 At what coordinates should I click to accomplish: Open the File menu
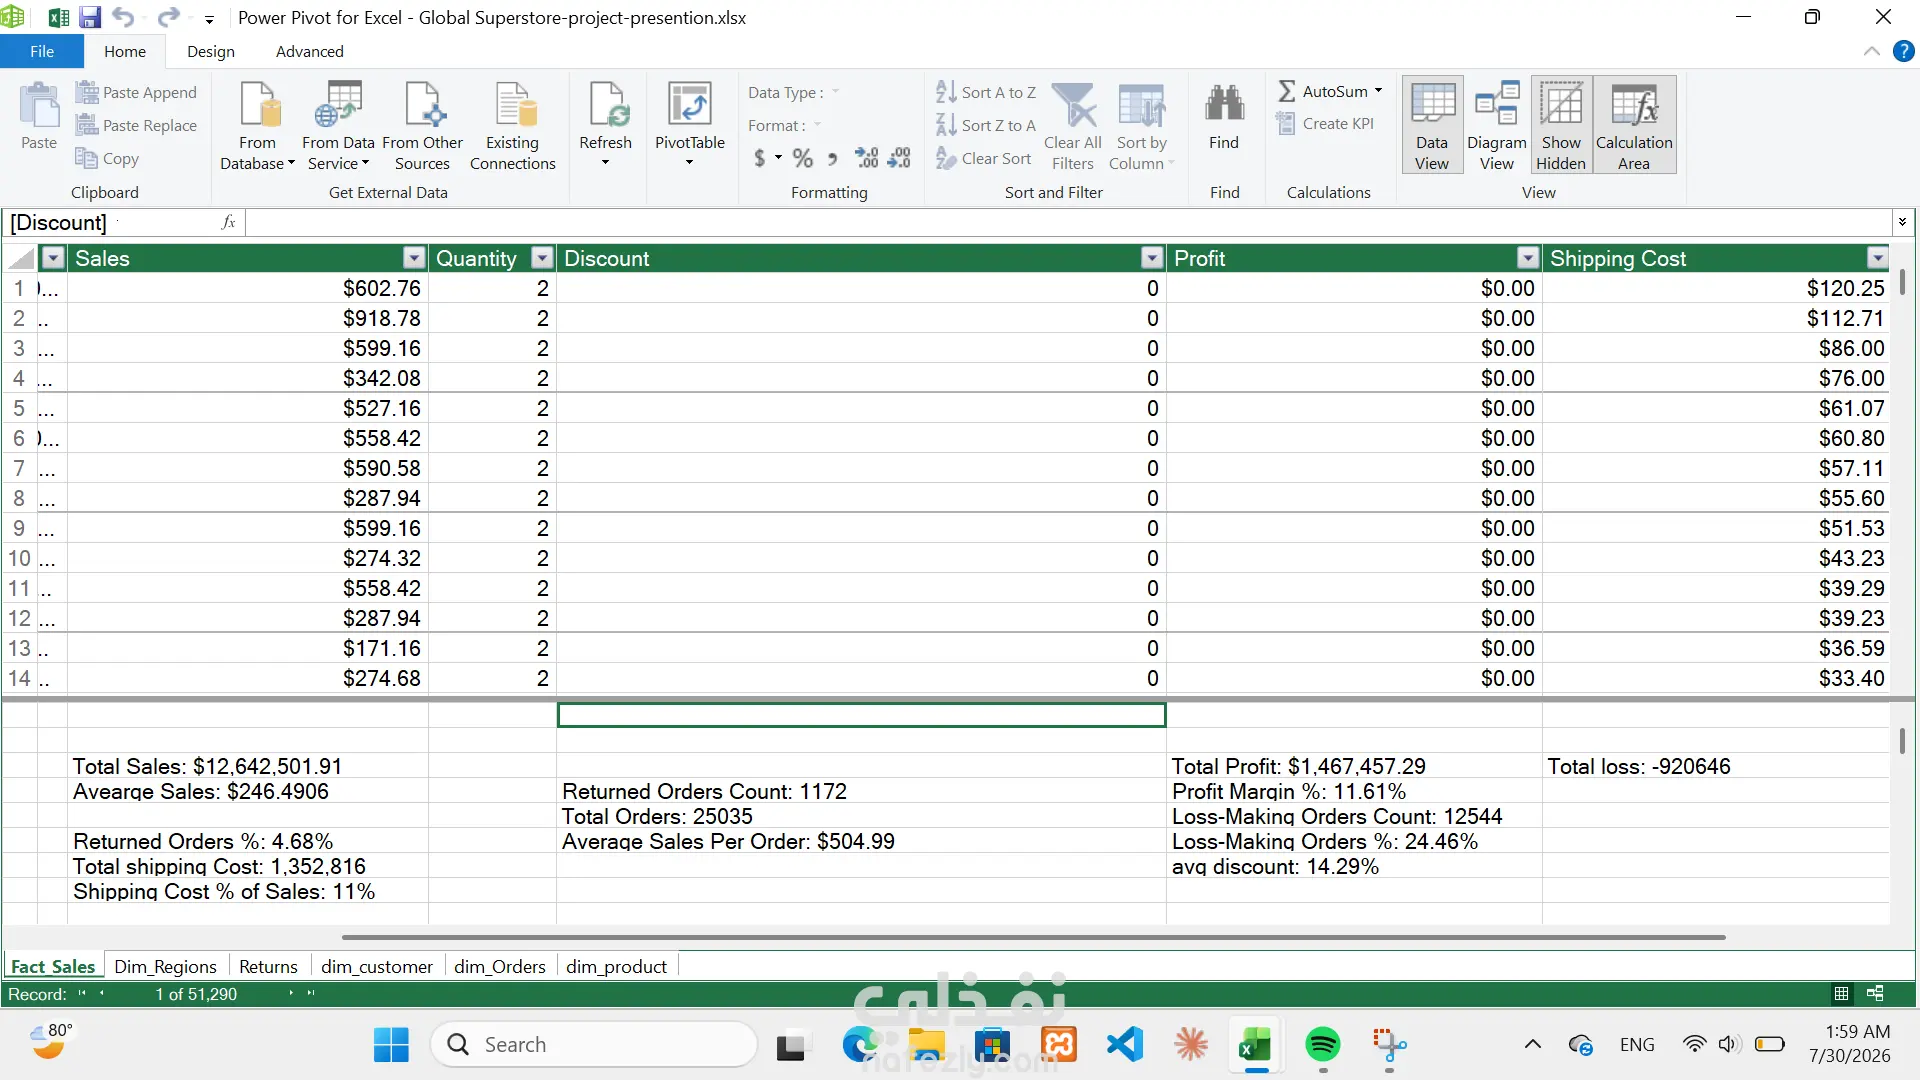[x=42, y=51]
